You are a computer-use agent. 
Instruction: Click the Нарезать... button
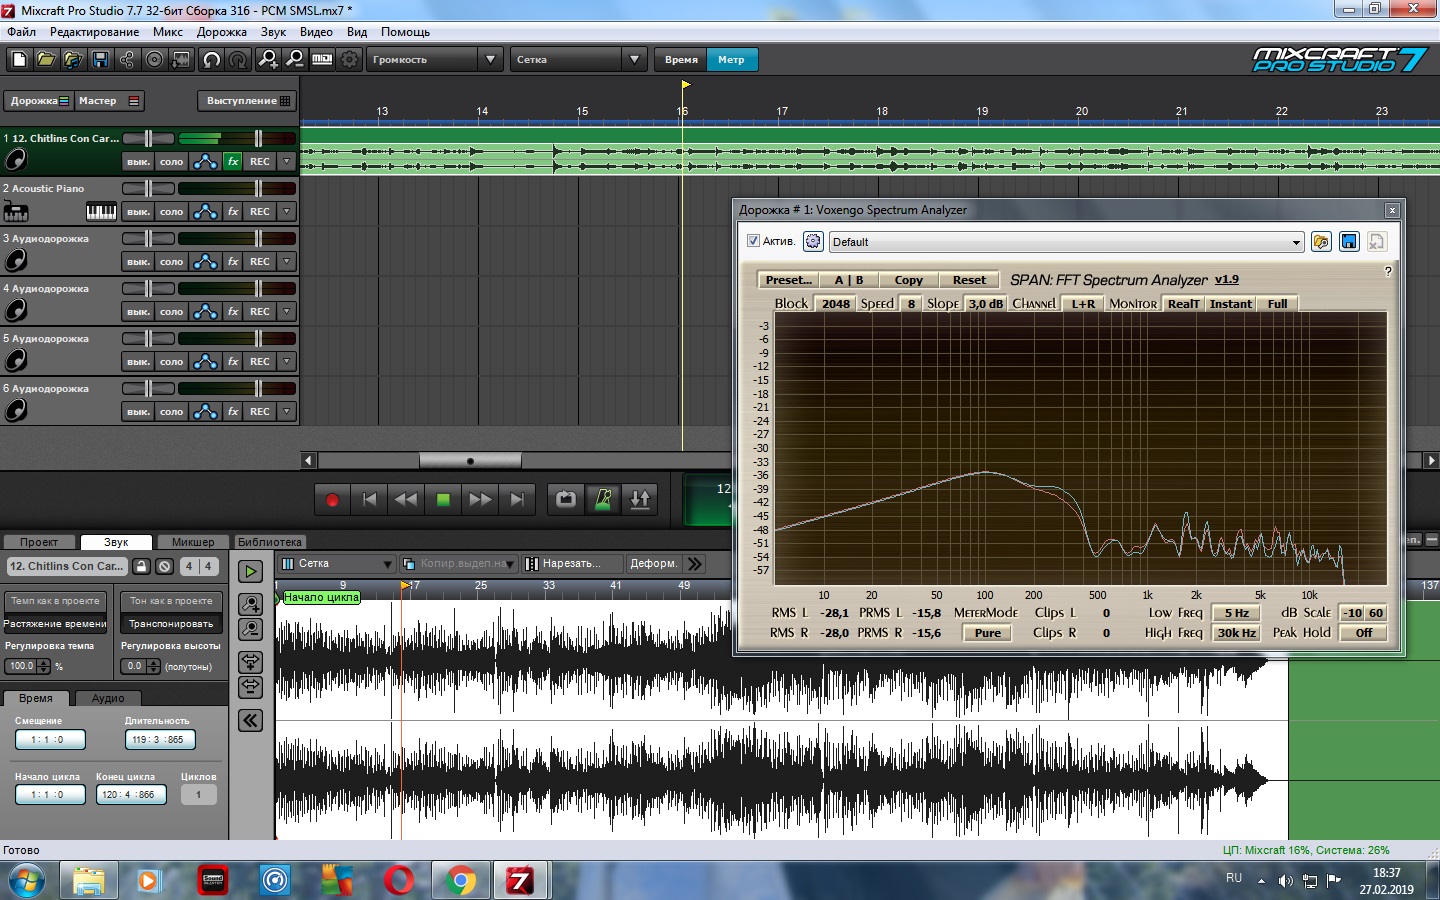570,564
